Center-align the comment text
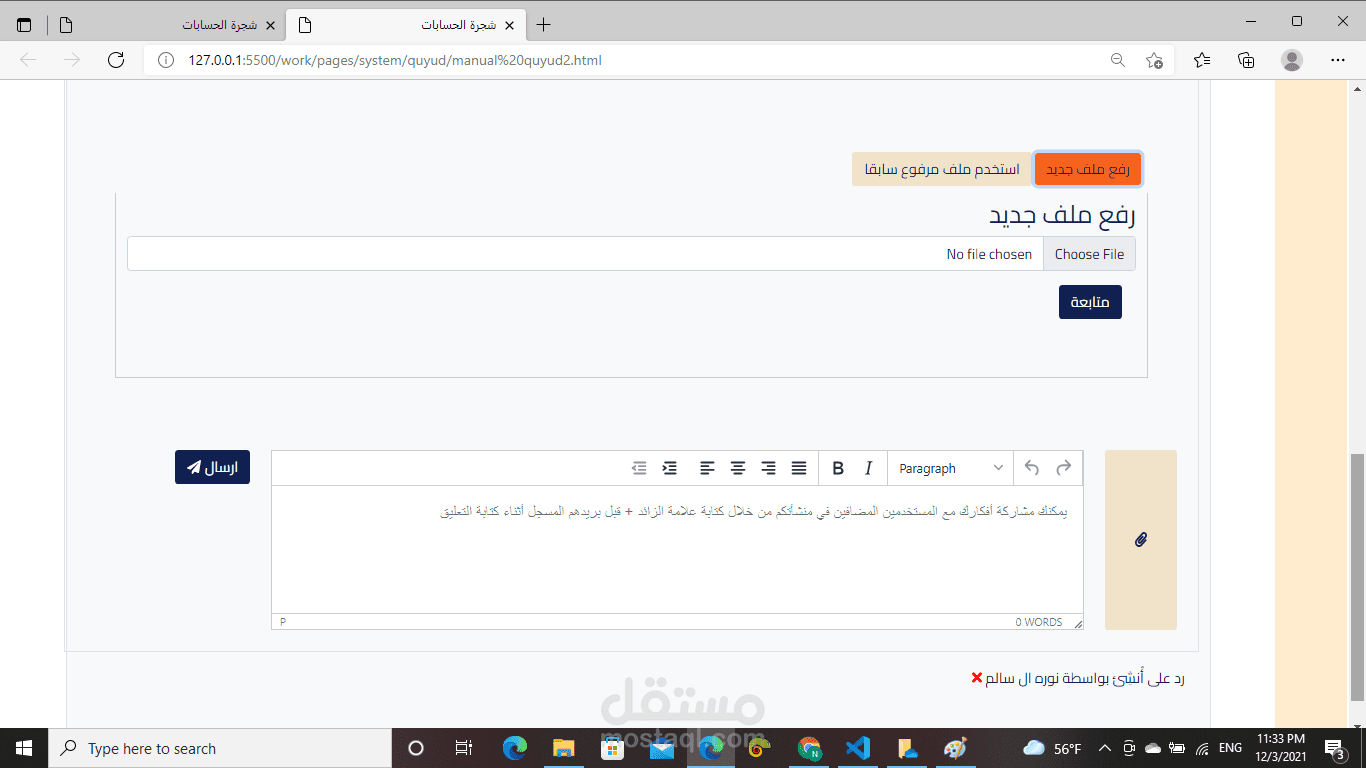 click(738, 468)
